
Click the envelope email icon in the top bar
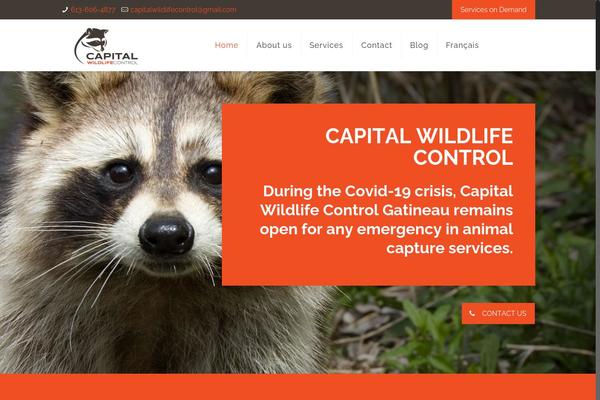pyautogui.click(x=124, y=10)
